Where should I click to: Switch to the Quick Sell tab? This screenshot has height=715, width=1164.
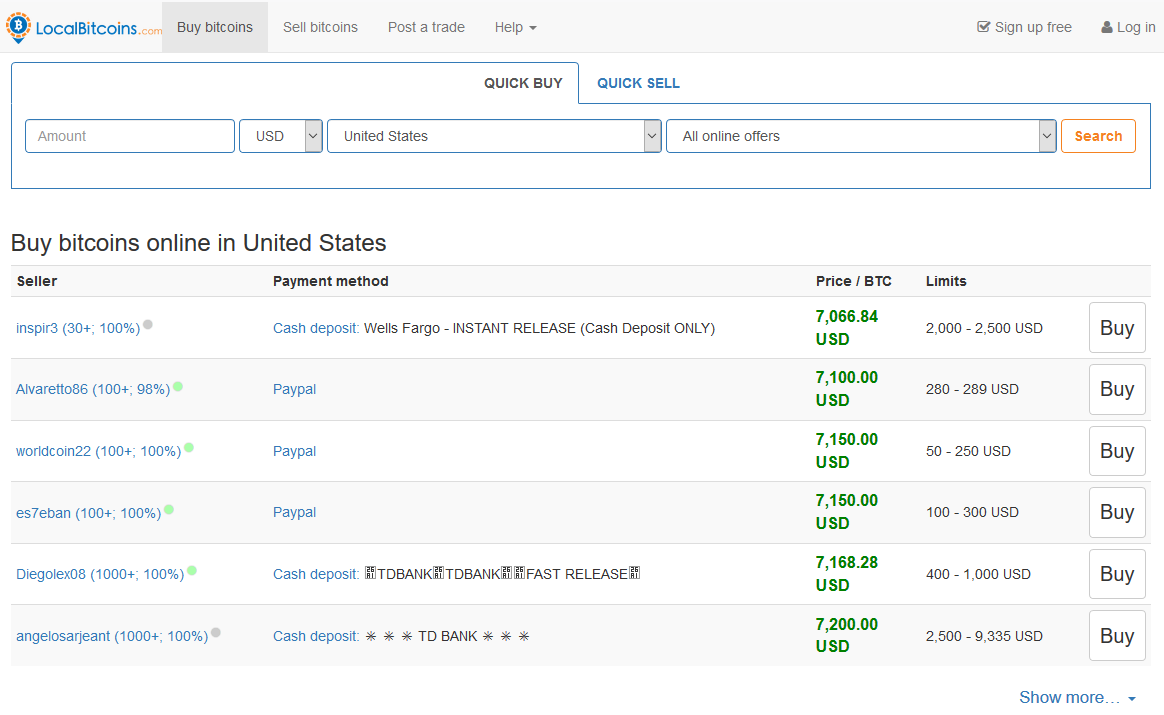638,83
